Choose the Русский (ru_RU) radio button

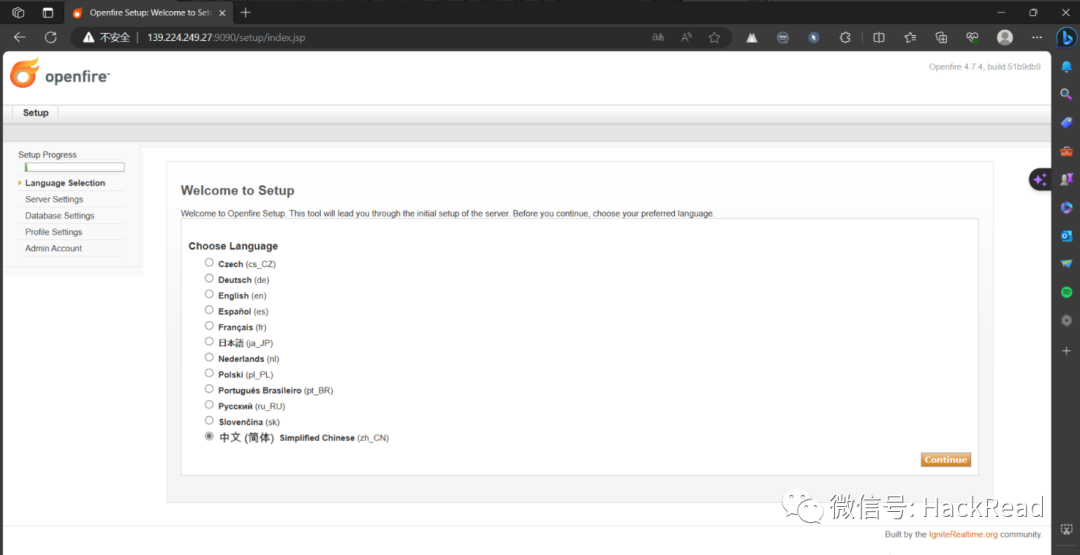tap(209, 405)
